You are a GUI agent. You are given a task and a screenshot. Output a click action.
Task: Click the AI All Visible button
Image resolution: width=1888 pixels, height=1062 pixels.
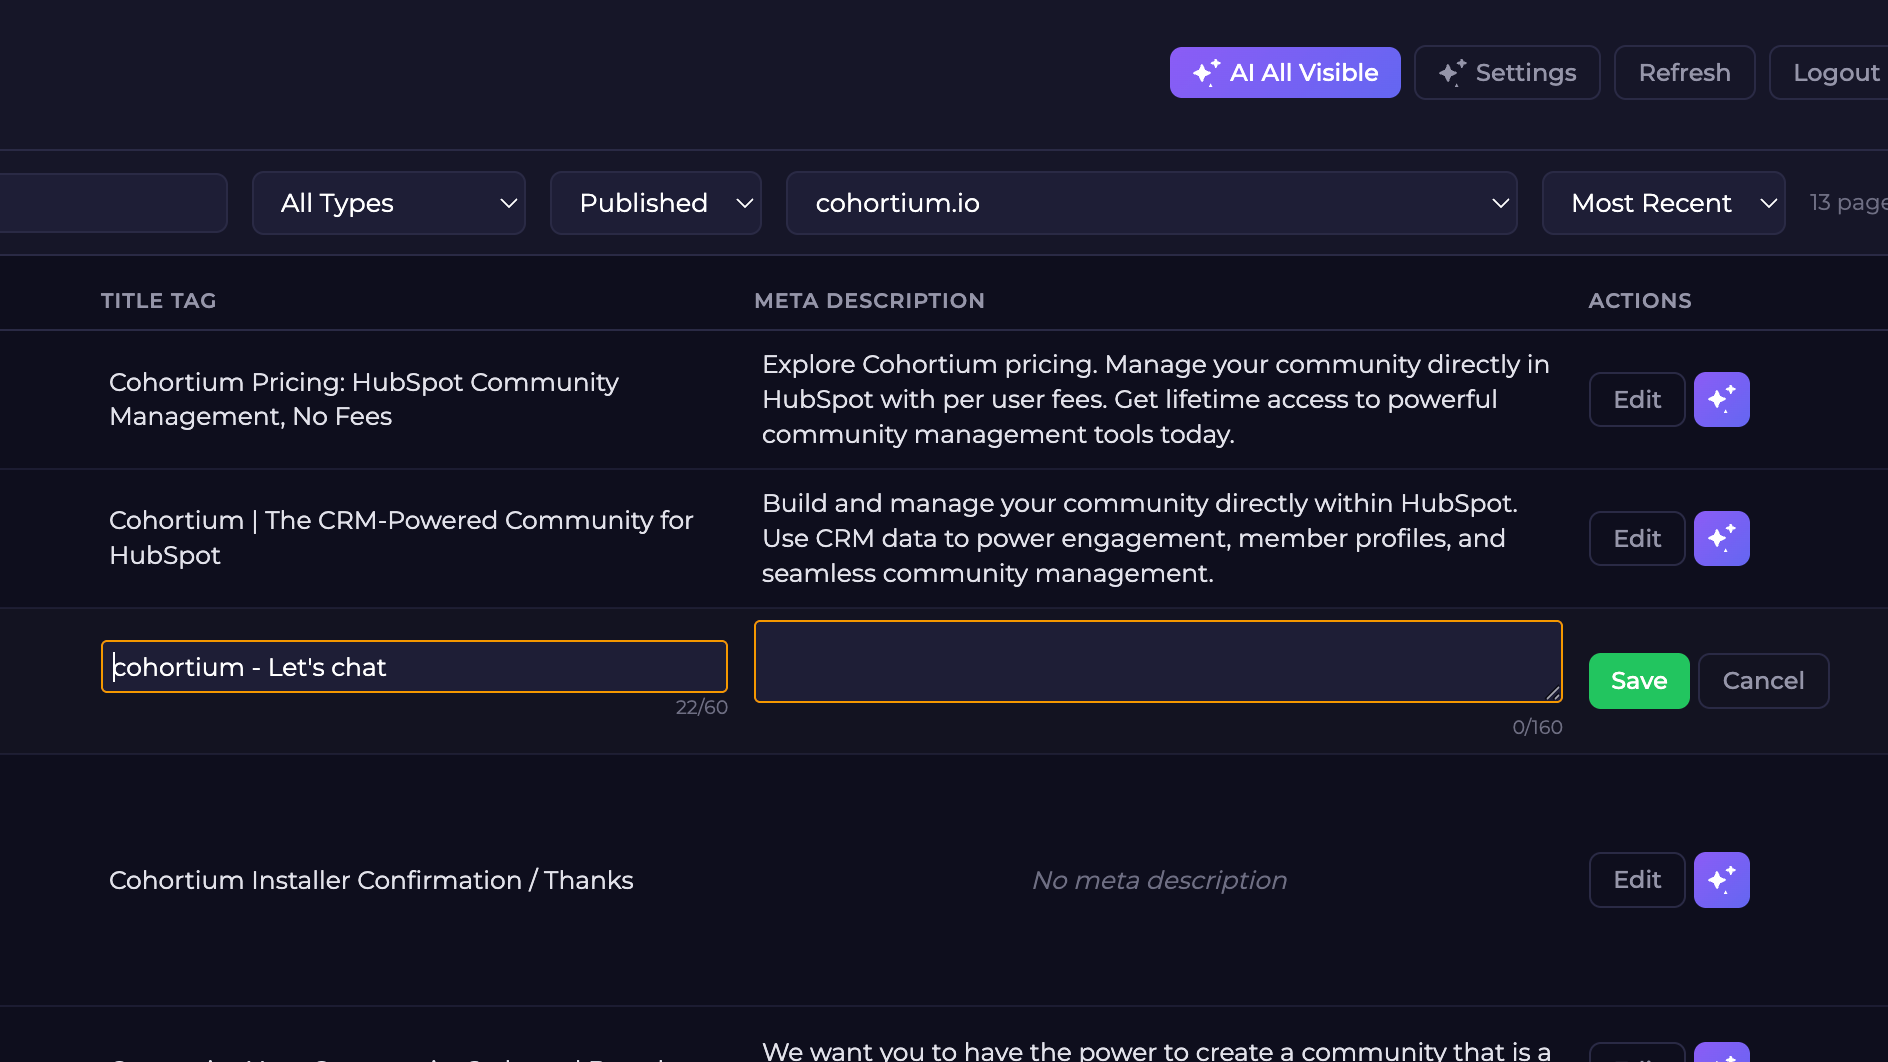pos(1285,73)
